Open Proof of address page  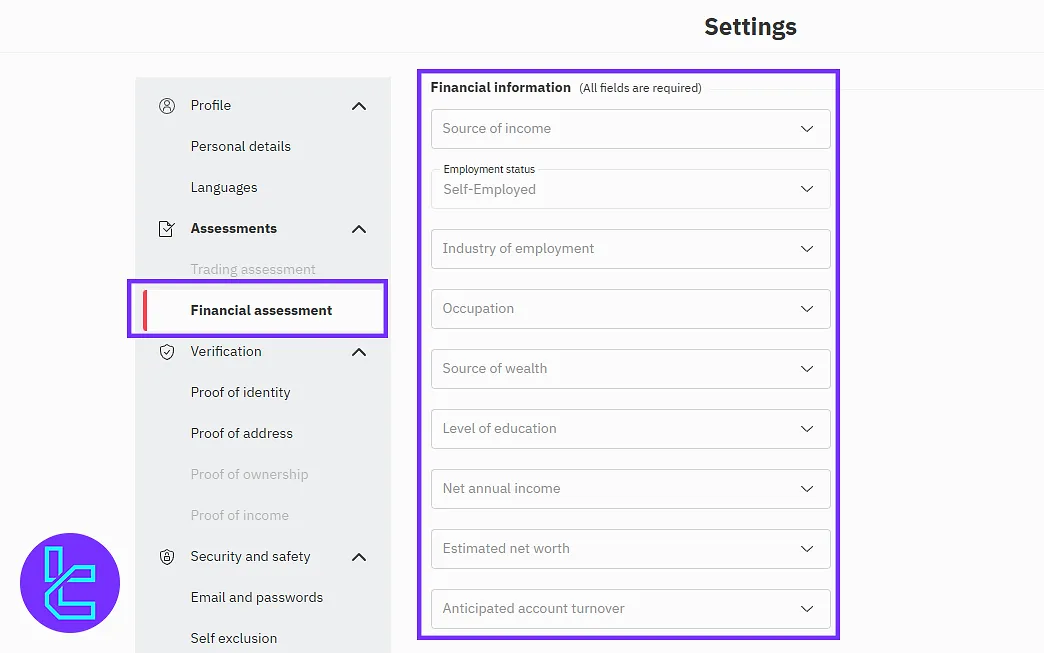242,433
